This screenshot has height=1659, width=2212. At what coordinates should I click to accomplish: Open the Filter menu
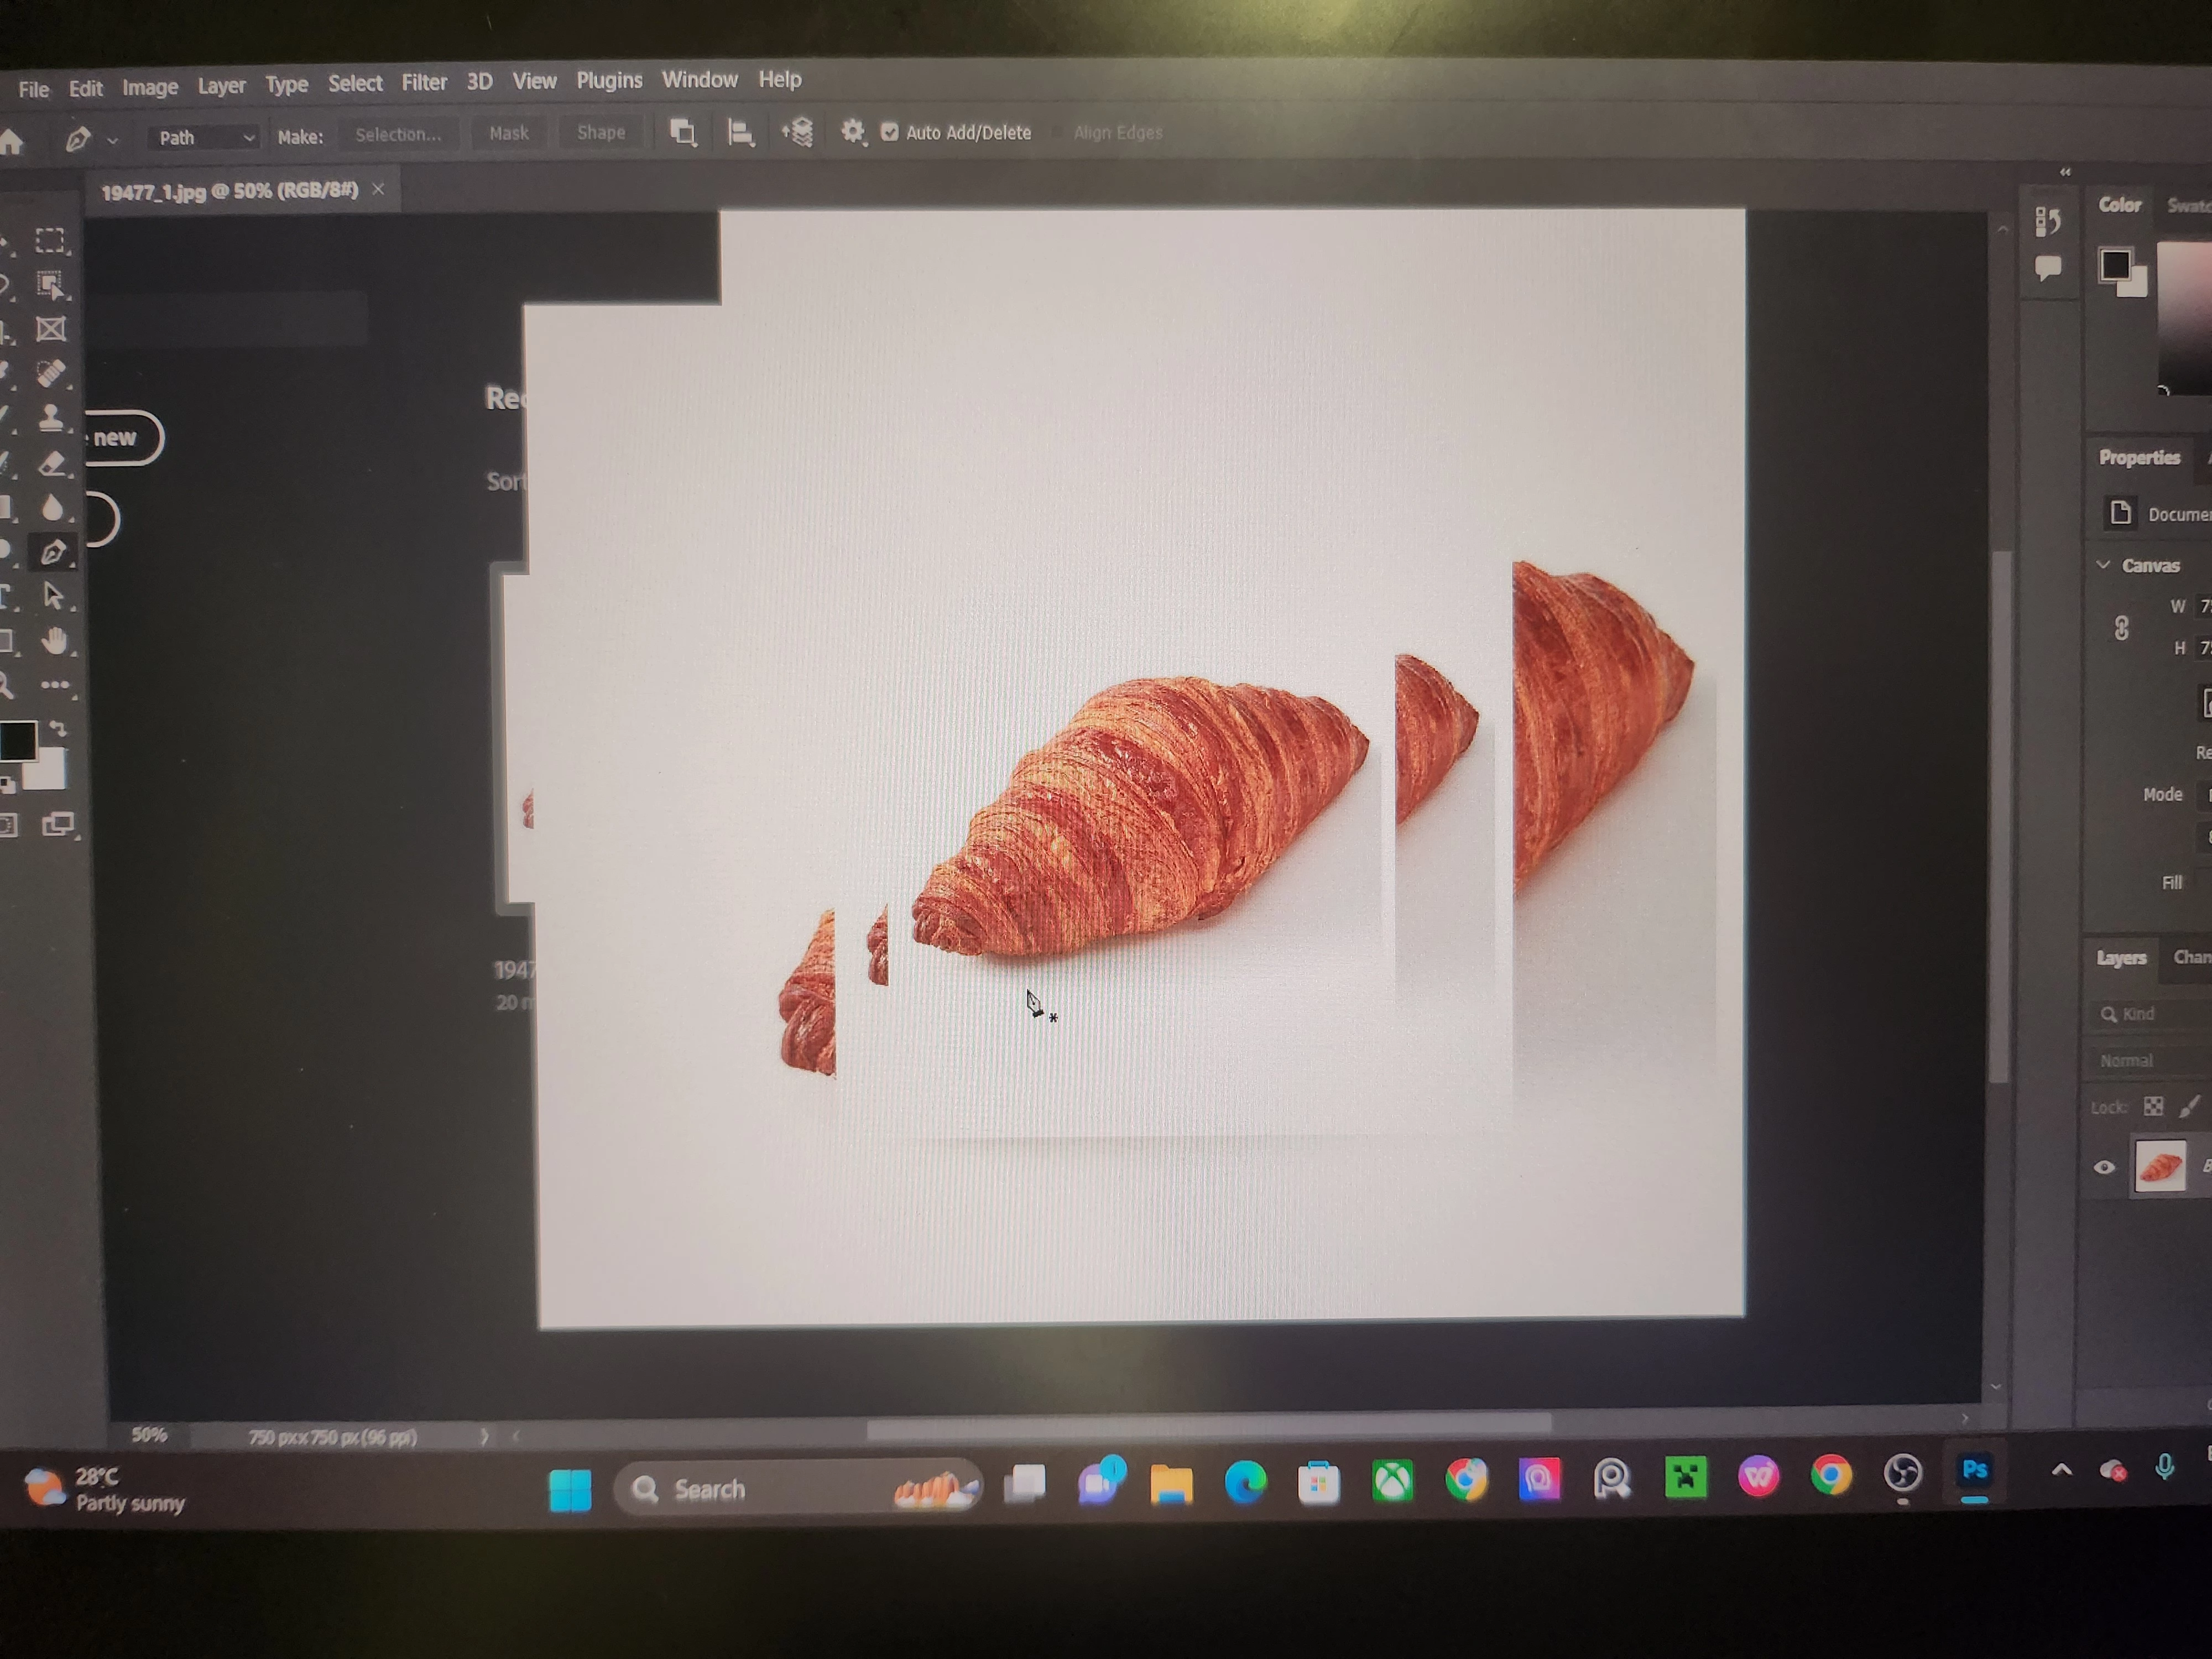coord(424,83)
